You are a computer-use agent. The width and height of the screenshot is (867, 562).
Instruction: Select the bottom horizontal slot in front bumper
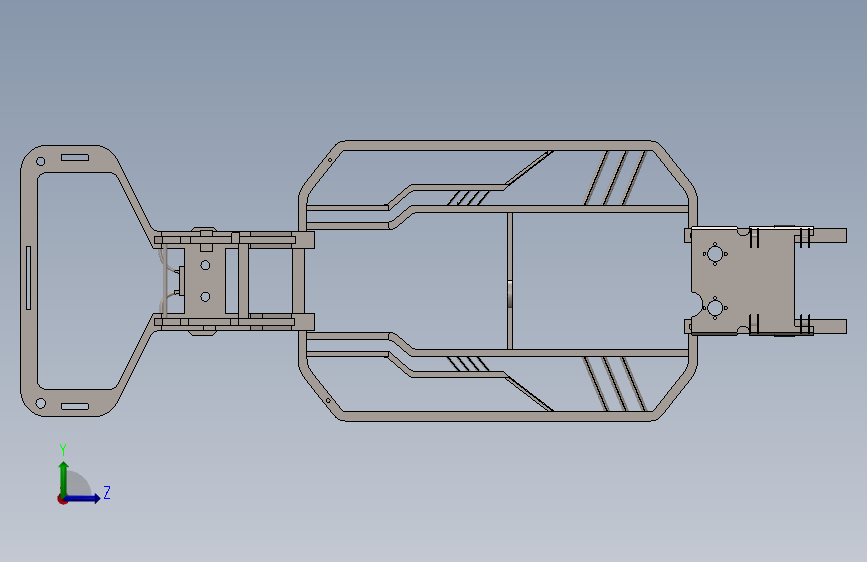coord(75,407)
